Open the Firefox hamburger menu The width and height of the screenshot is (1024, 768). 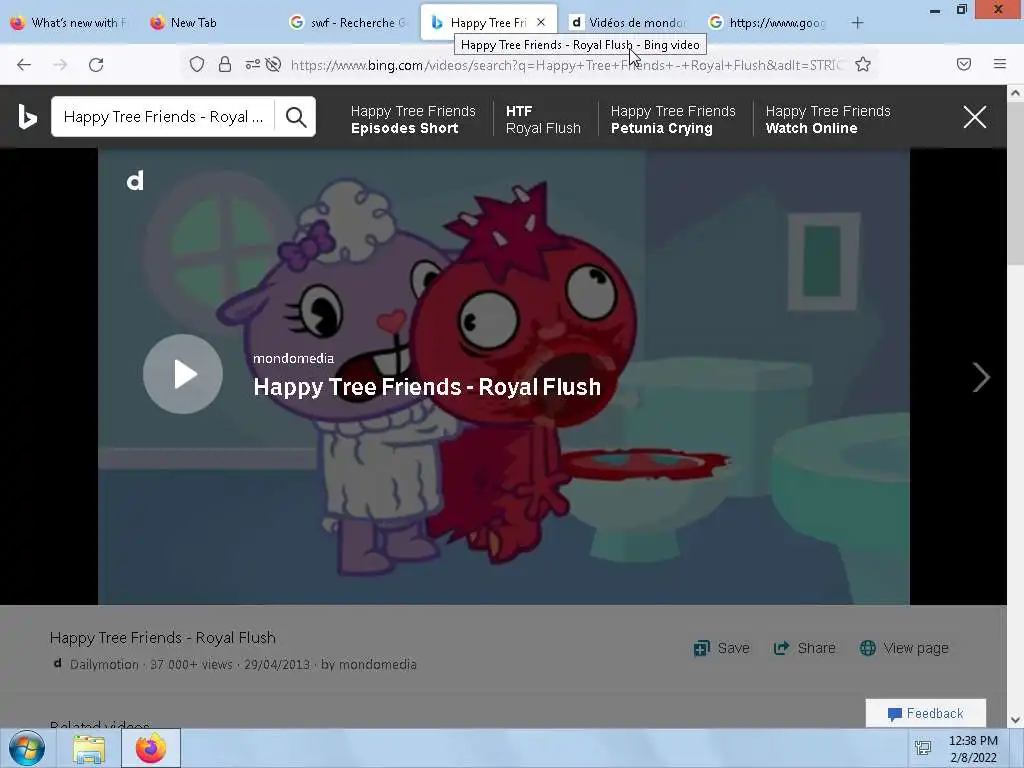click(1000, 64)
